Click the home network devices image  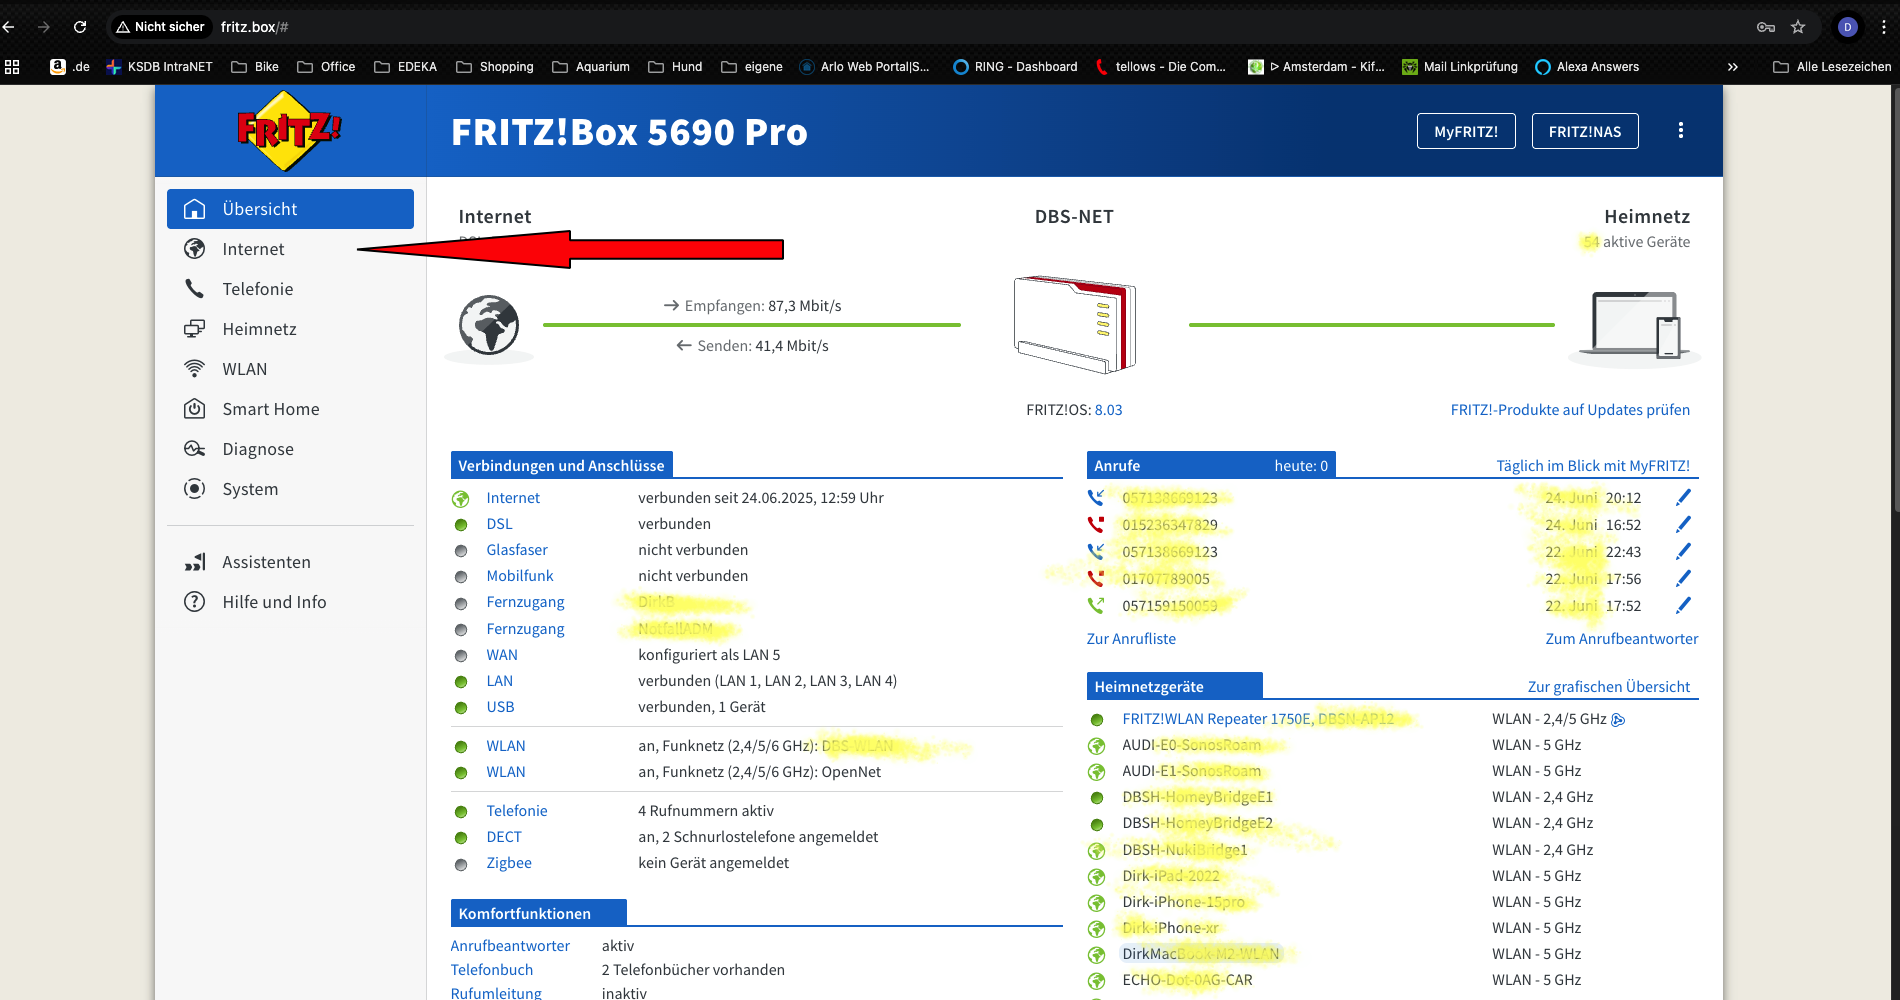point(1636,326)
